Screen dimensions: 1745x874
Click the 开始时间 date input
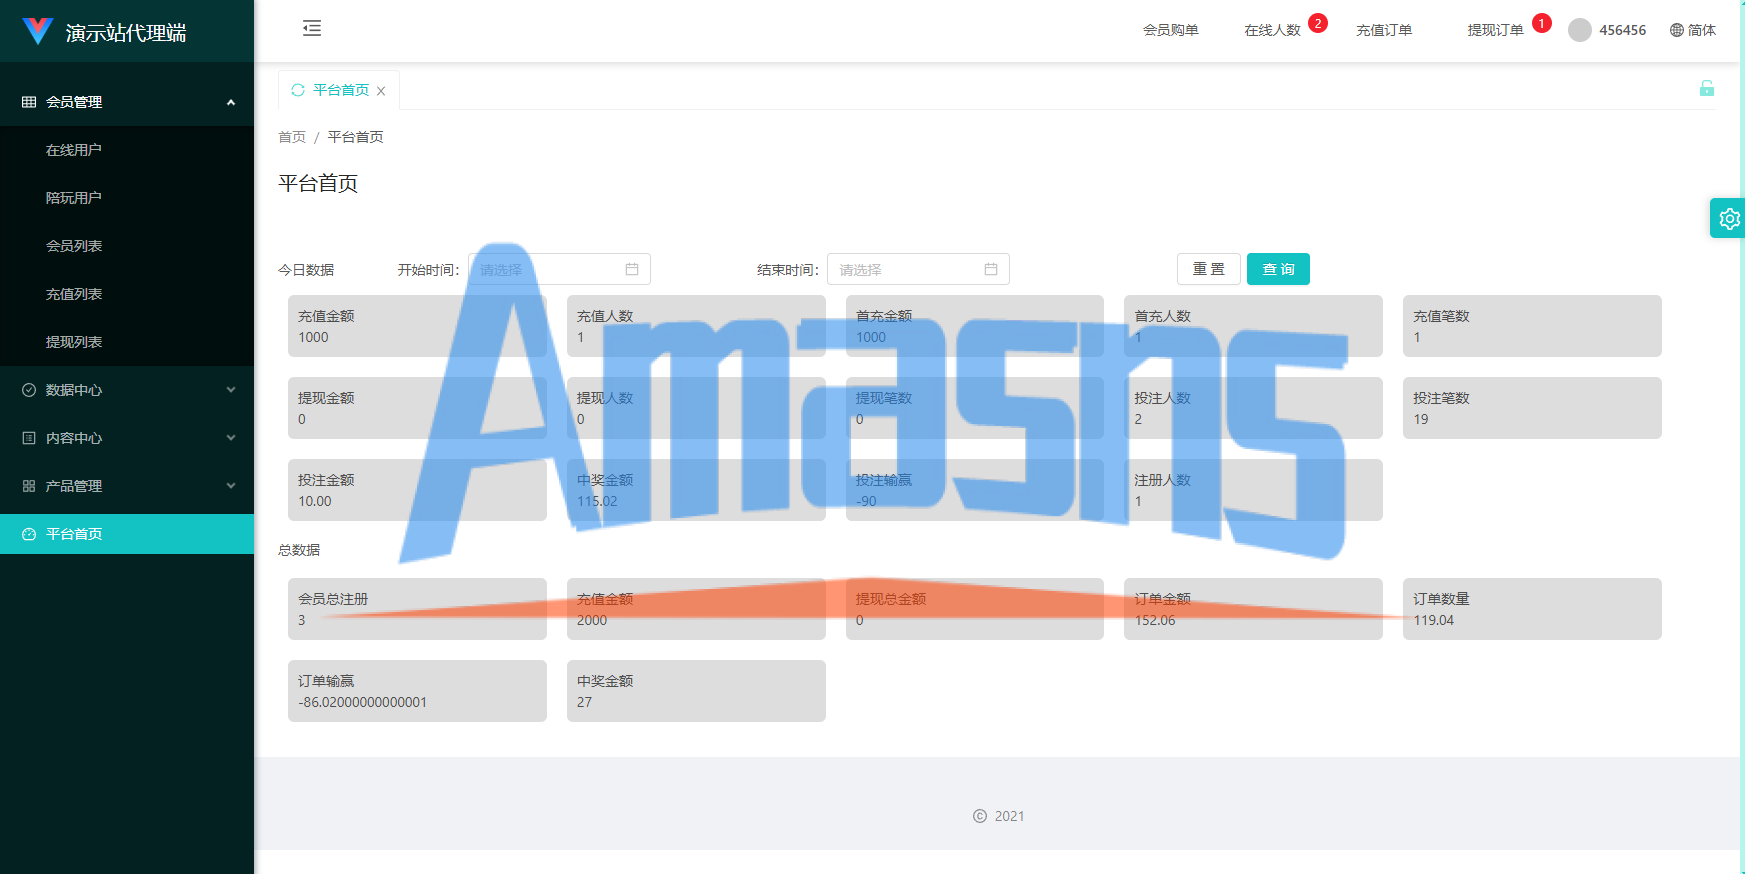pos(559,269)
